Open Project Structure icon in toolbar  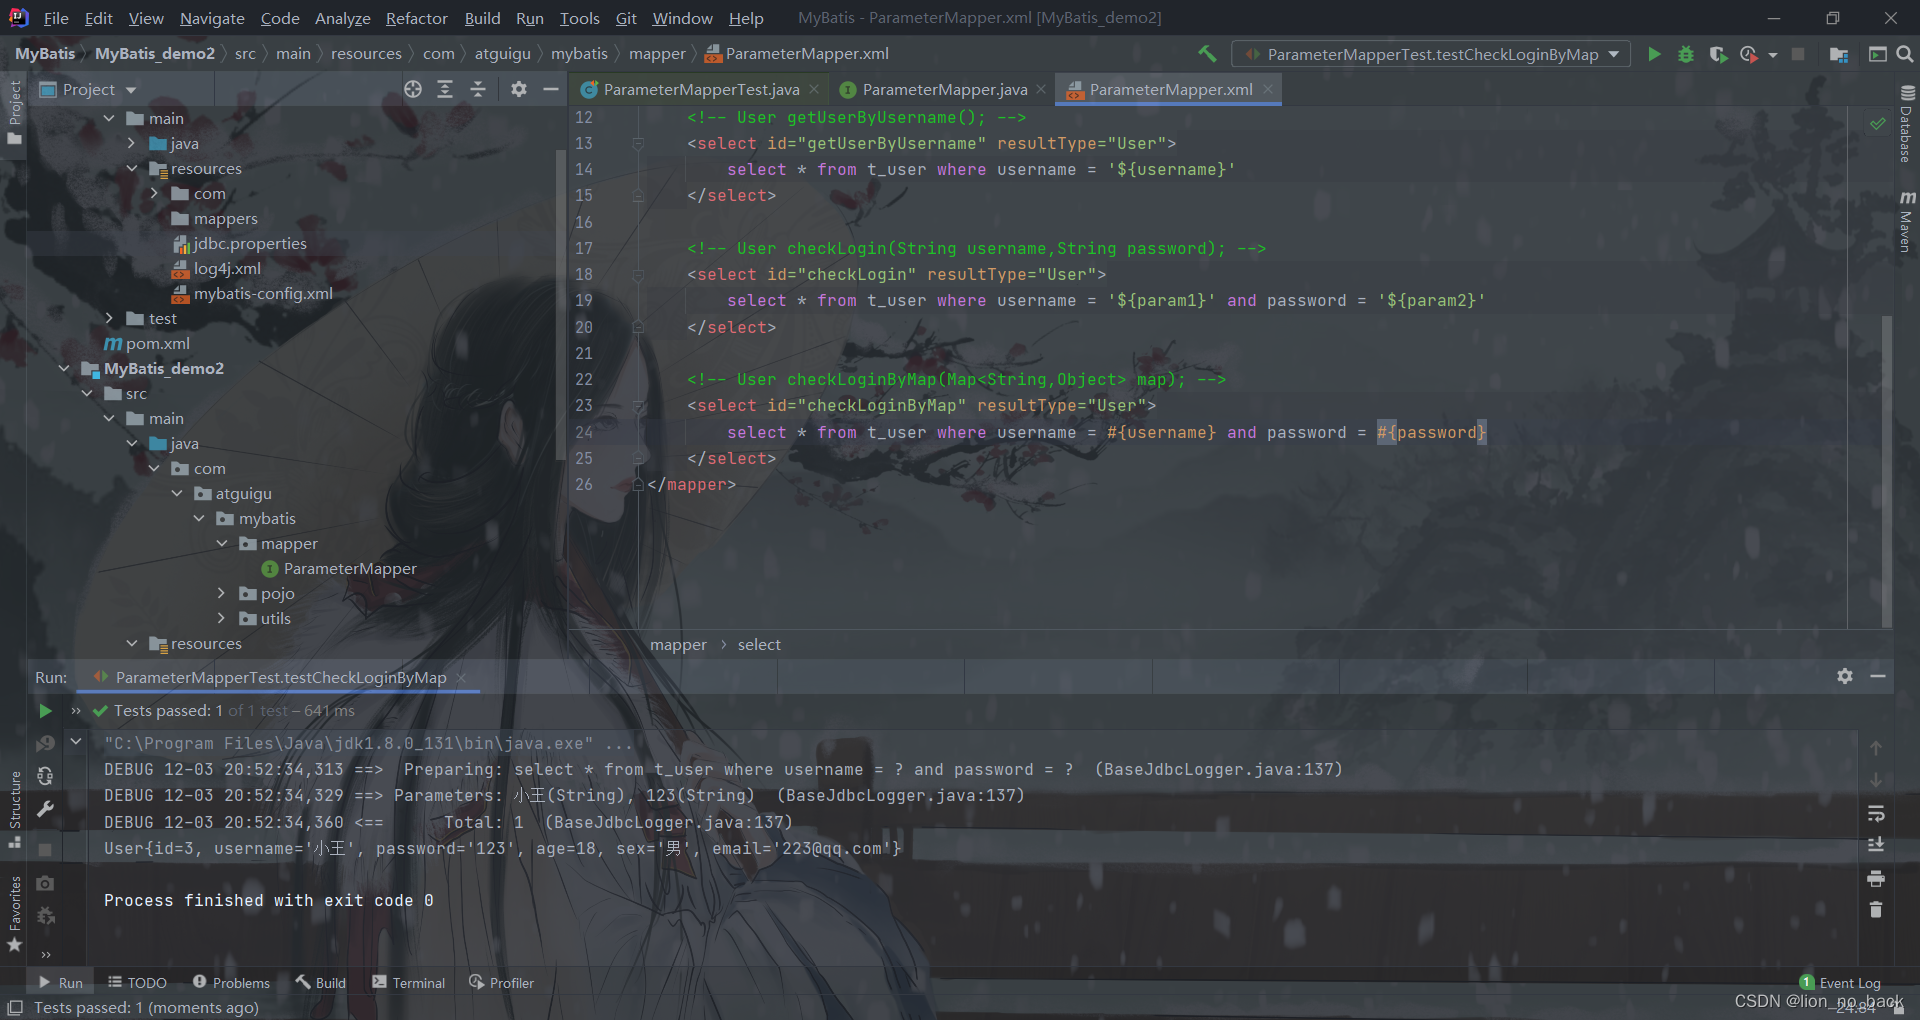(x=1838, y=54)
